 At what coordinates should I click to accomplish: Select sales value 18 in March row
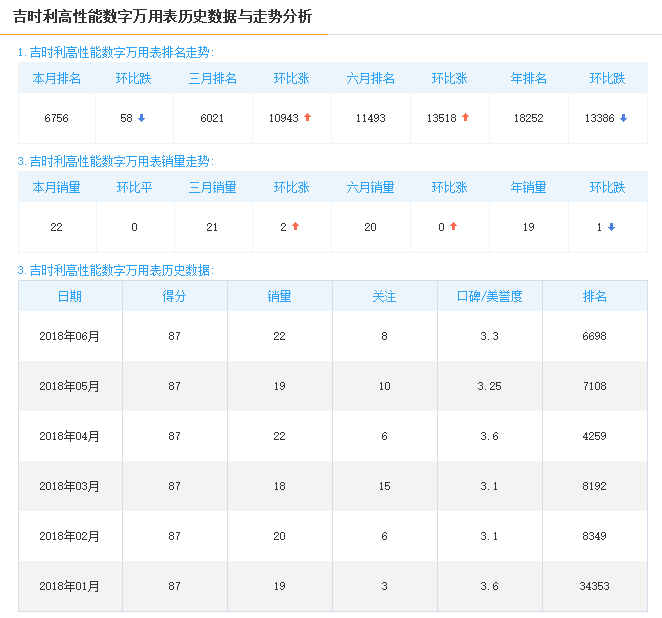279,486
